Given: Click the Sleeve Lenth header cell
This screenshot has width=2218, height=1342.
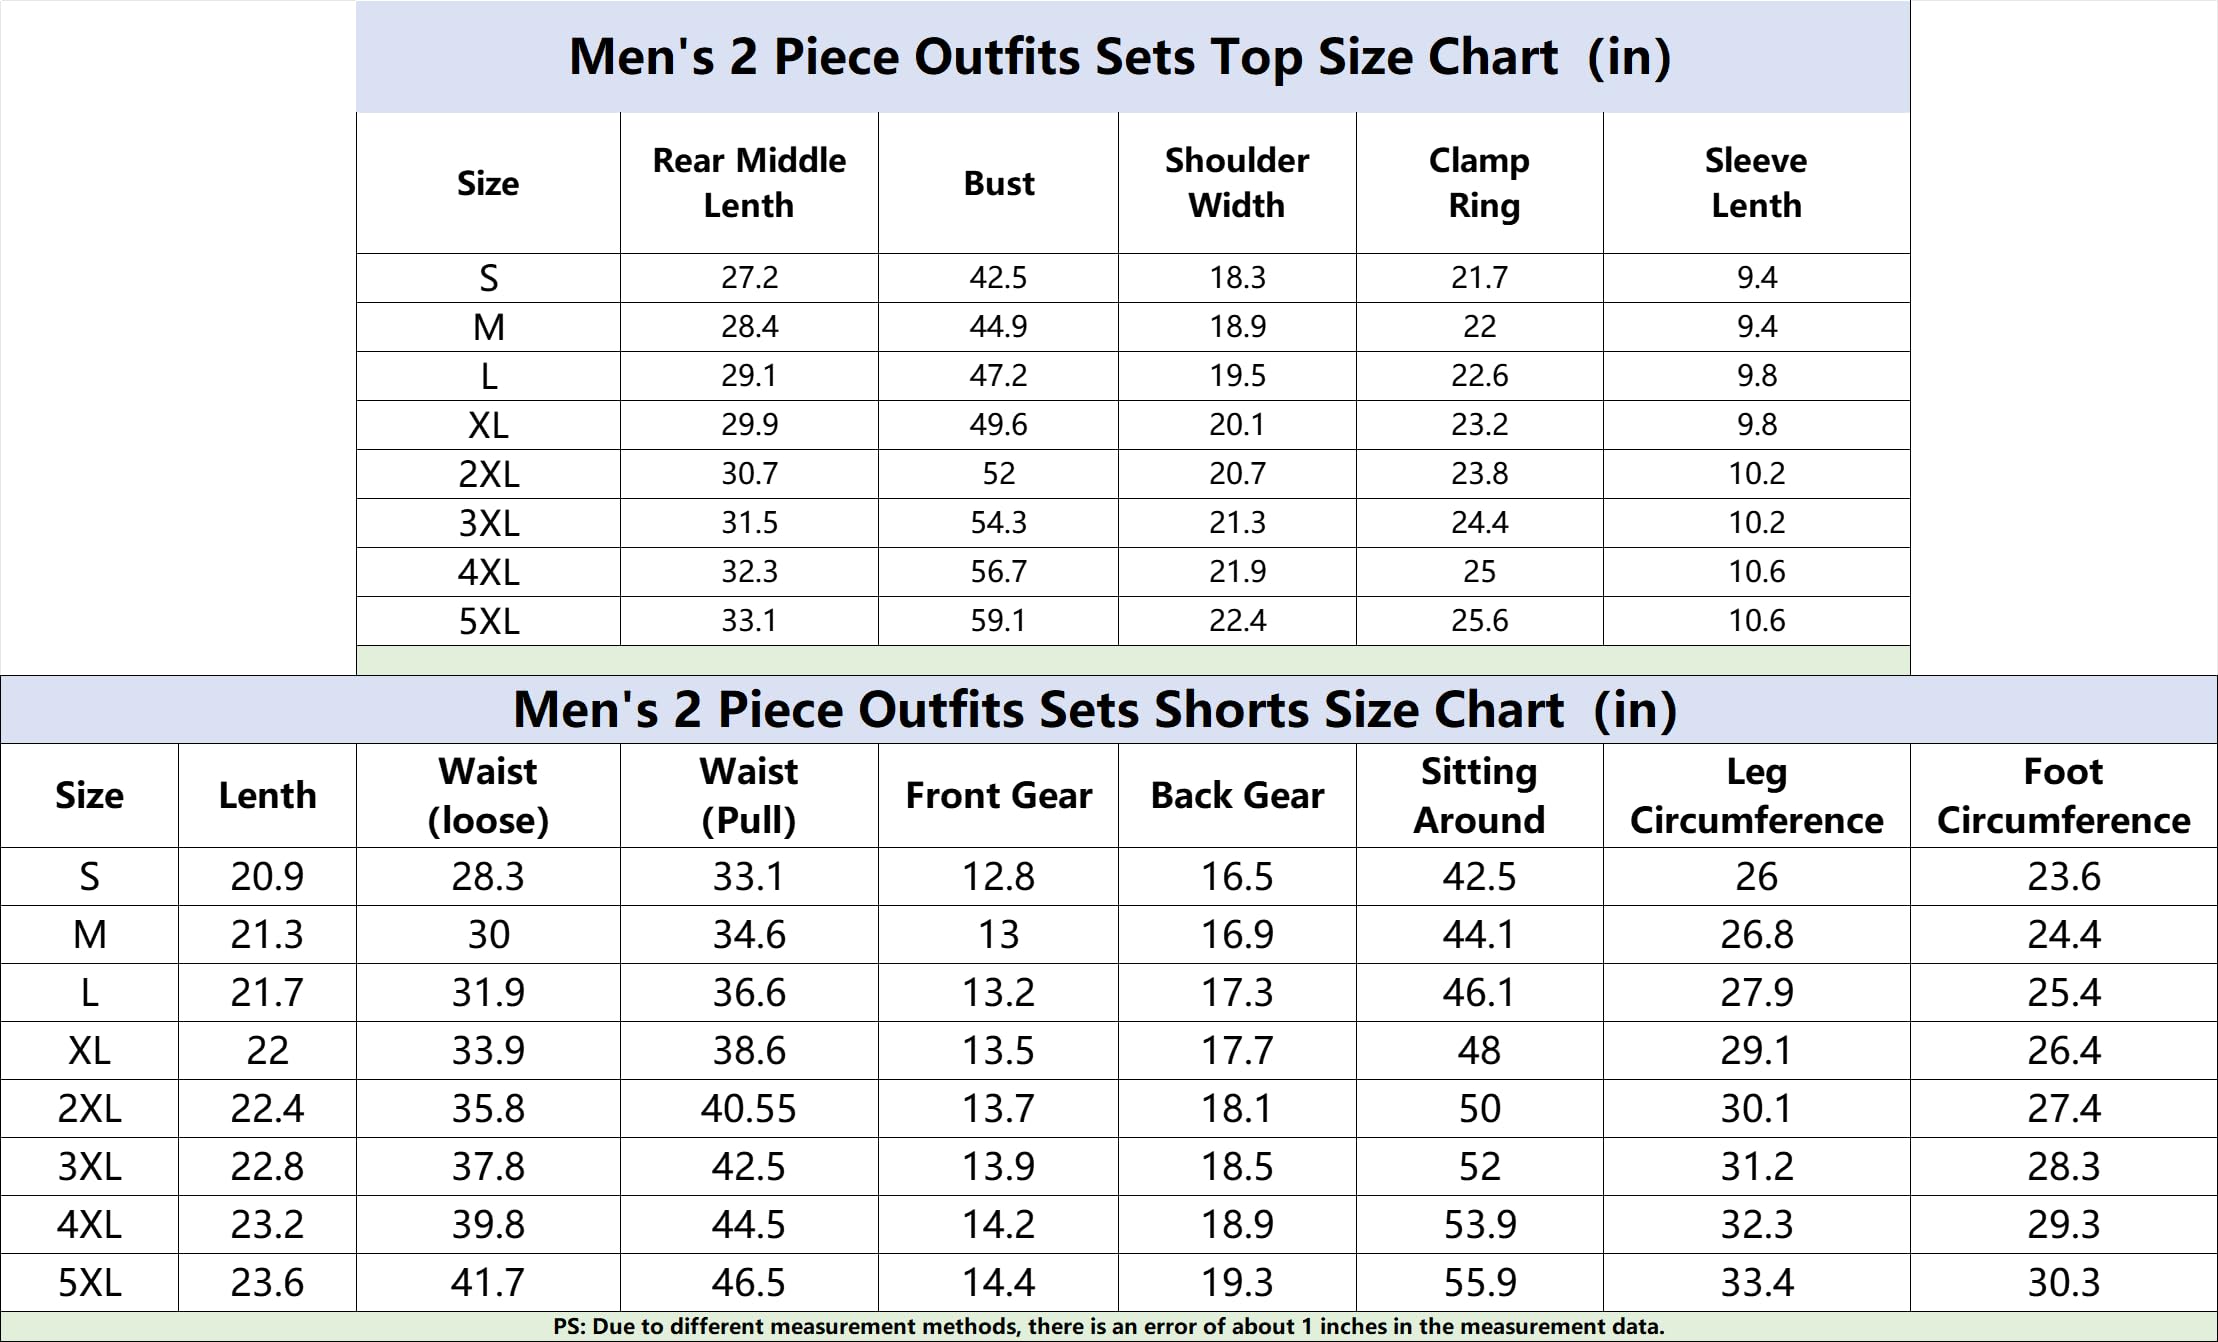Looking at the screenshot, I should coord(1756,183).
